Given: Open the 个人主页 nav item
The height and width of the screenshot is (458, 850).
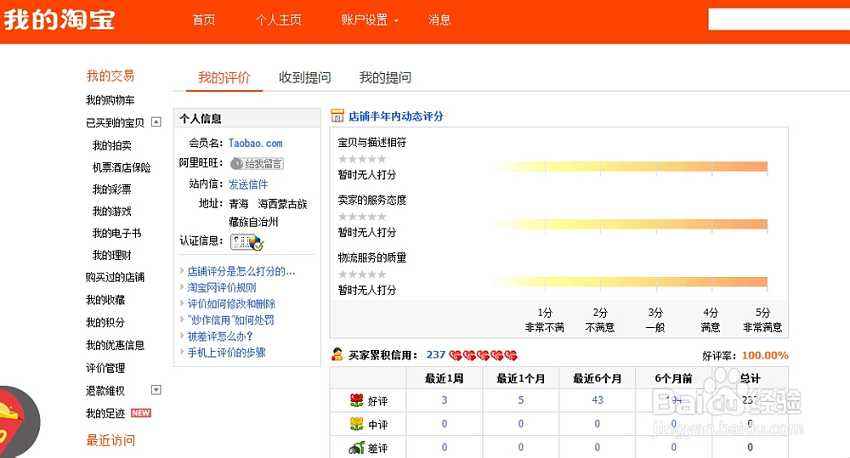Looking at the screenshot, I should point(279,20).
